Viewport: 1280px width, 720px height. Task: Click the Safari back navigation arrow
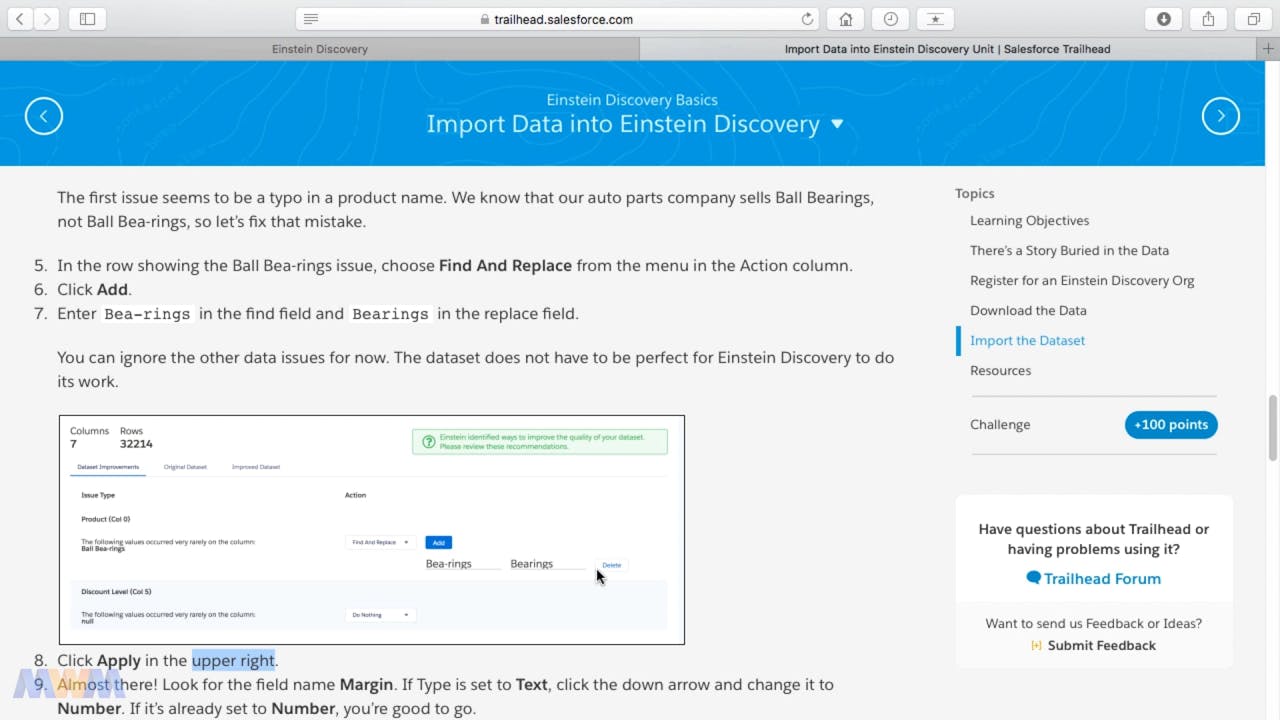[x=19, y=19]
